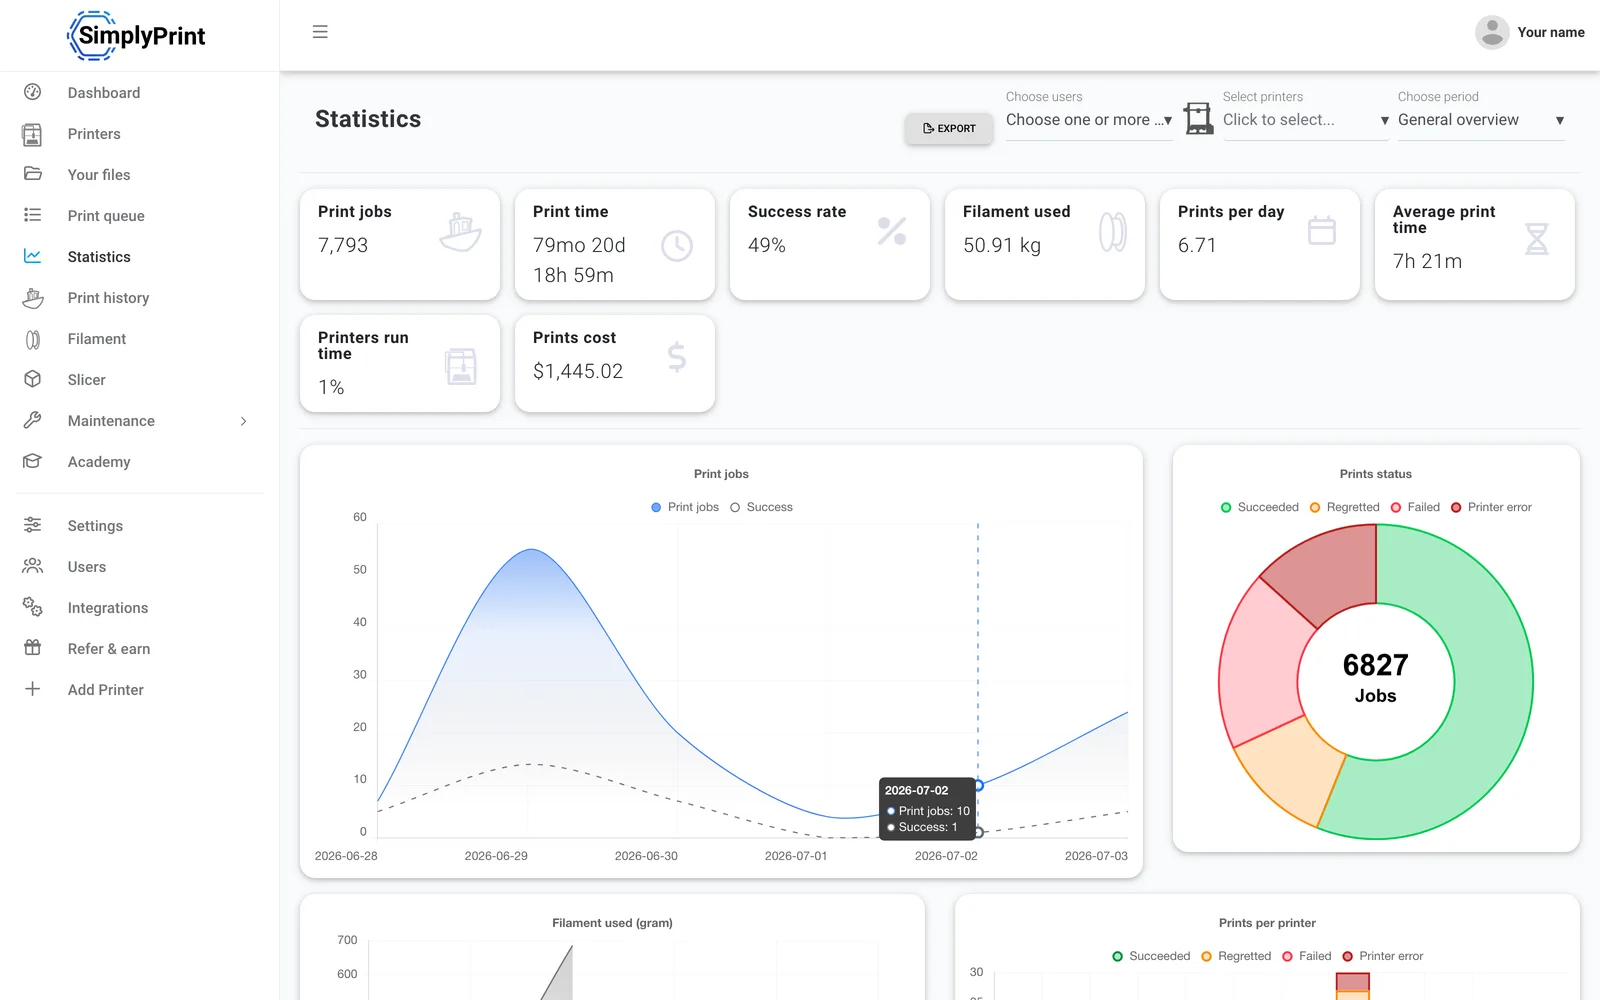Open the Settings page link
Image resolution: width=1600 pixels, height=1000 pixels.
pos(95,526)
